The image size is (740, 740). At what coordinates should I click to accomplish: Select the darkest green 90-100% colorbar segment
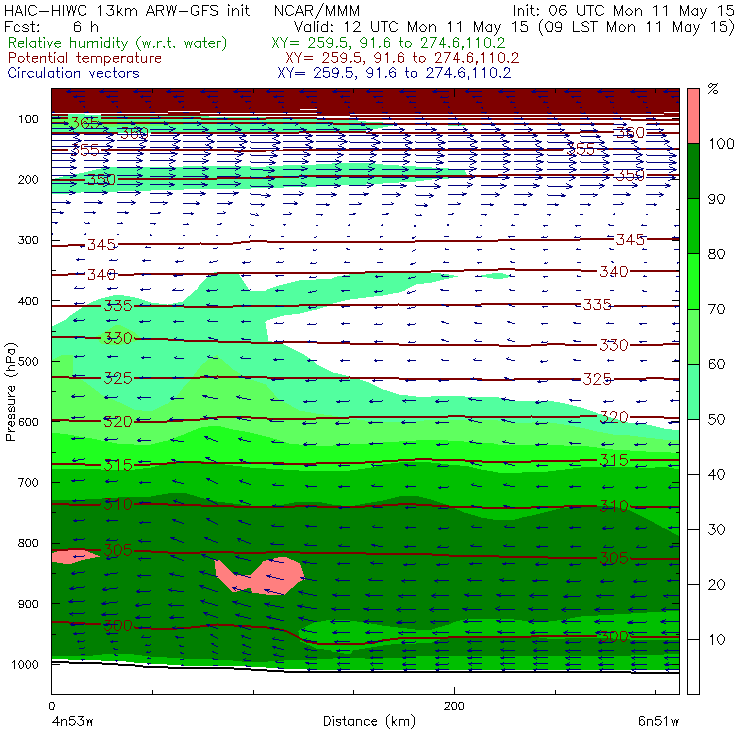point(693,171)
